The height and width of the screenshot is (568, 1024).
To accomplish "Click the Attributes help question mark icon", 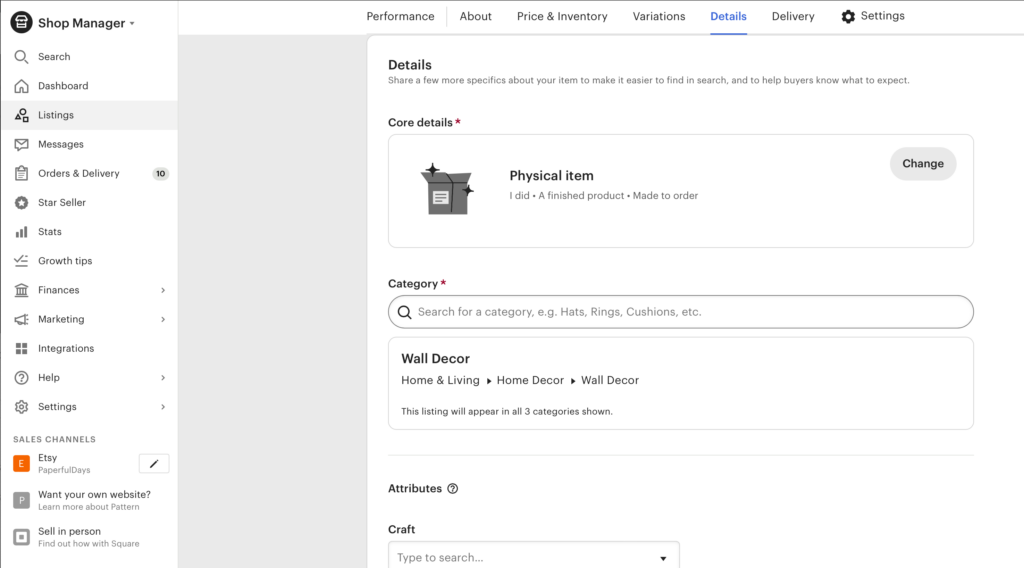I will 453,488.
